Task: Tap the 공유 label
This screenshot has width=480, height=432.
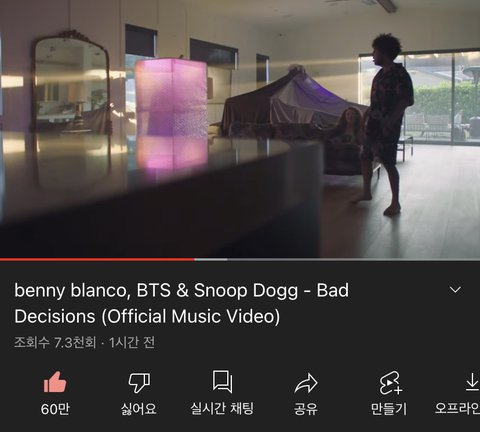Action: click(x=306, y=409)
